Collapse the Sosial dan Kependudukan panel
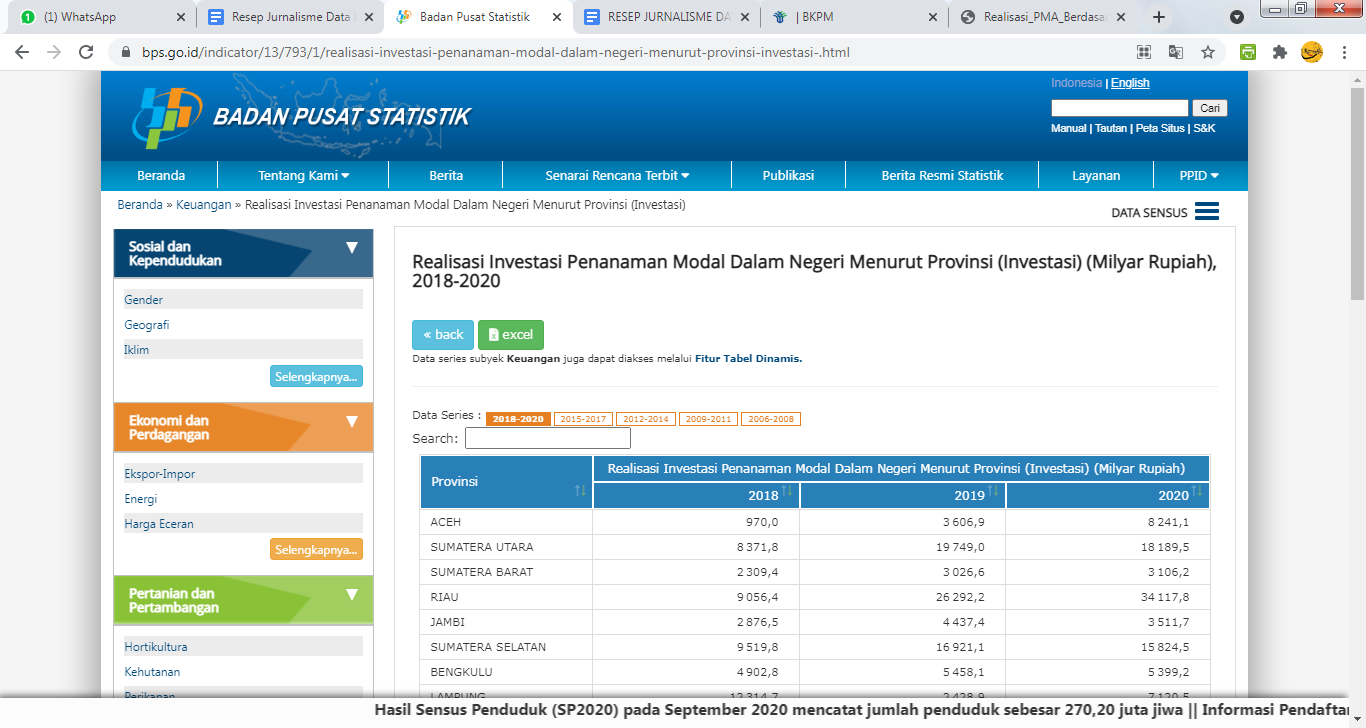Screen dimensions: 1366x728 coord(351,248)
